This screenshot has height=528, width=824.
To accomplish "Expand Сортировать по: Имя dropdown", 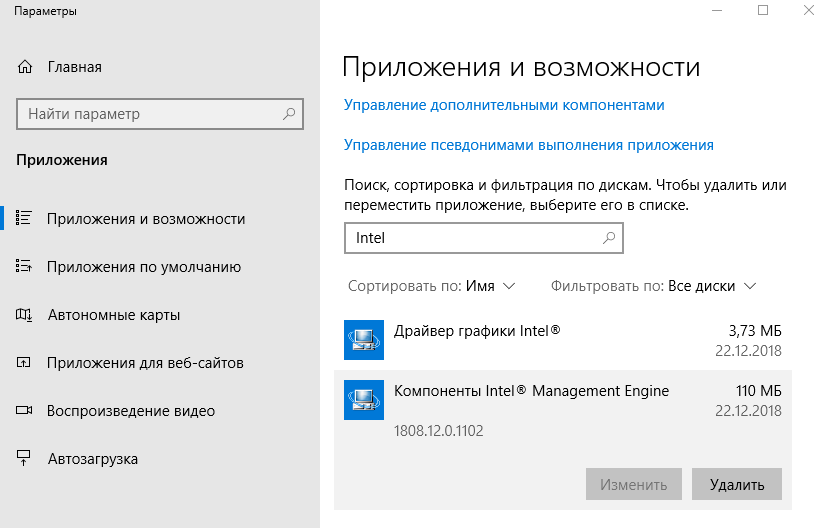I will click(431, 286).
